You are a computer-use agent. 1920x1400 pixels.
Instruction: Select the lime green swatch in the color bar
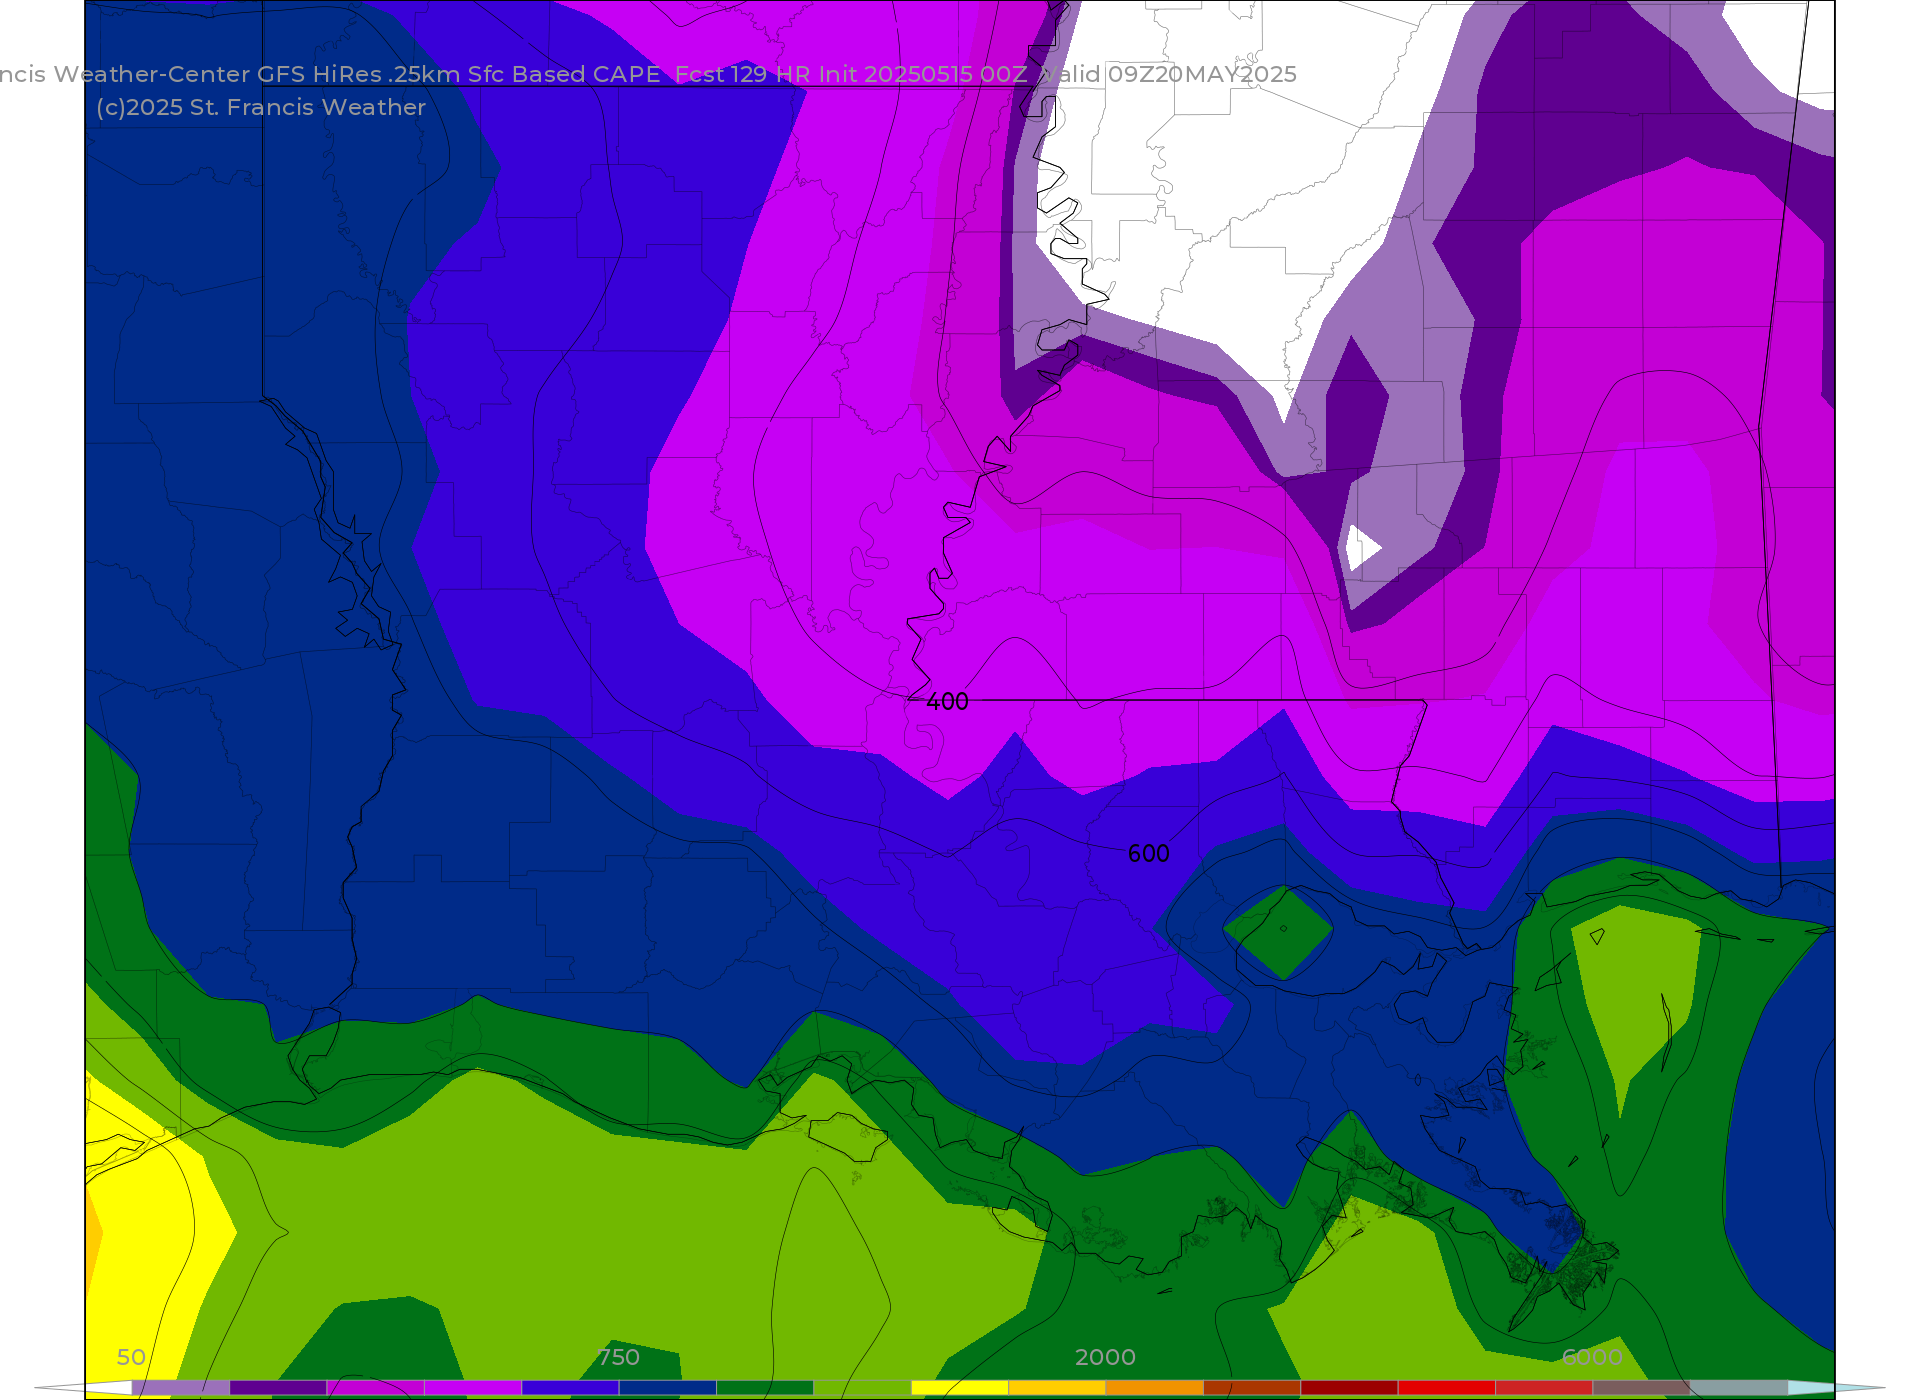[x=862, y=1388]
